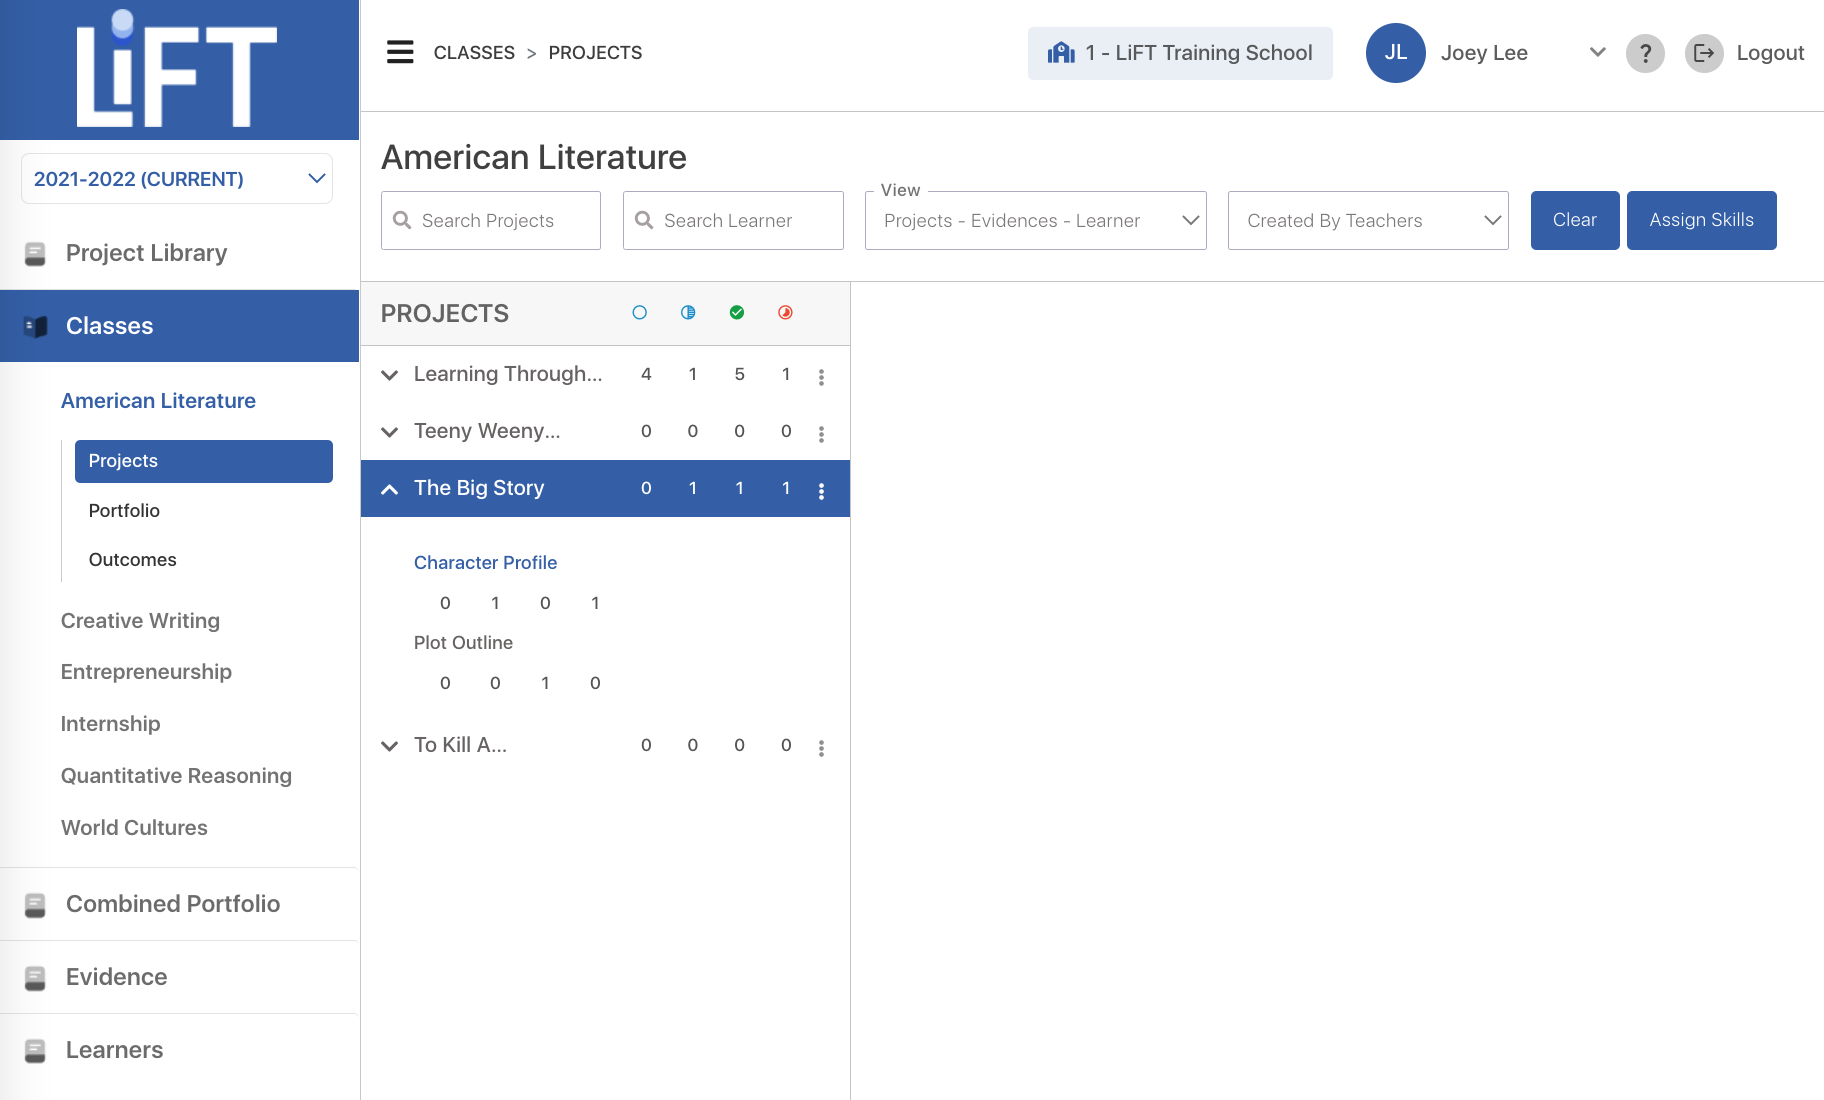Screen dimensions: 1824x1100
Task: Click the half-filled in-progress status icon
Action: click(688, 313)
